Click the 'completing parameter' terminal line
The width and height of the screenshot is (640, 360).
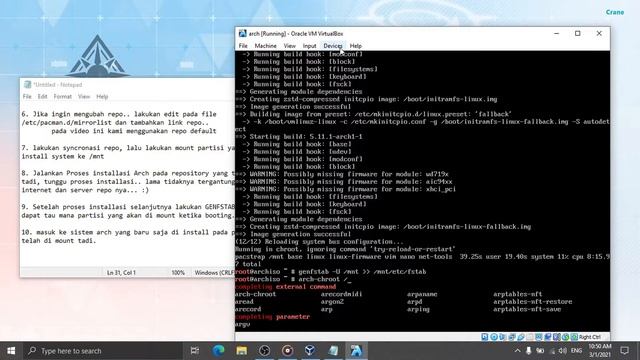[272, 317]
